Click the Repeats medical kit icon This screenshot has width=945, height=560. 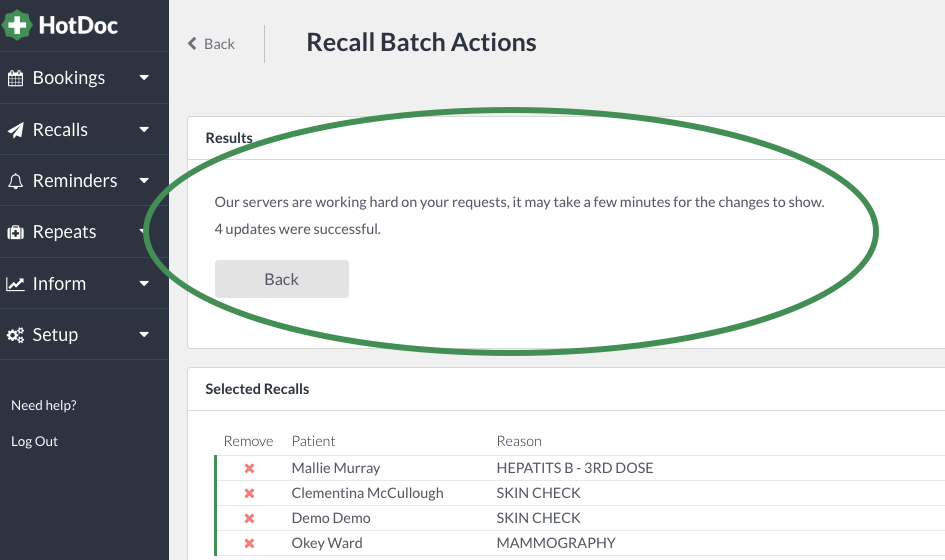(x=16, y=232)
